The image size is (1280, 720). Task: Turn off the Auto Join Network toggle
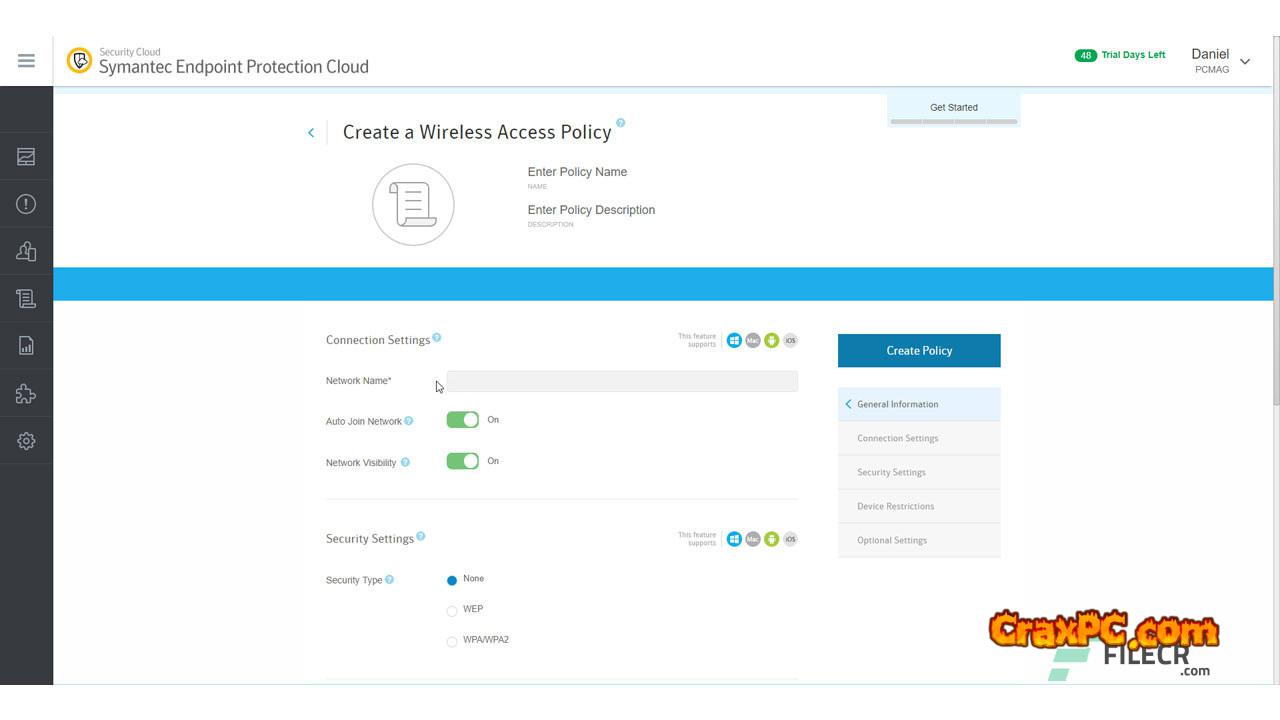pyautogui.click(x=462, y=420)
